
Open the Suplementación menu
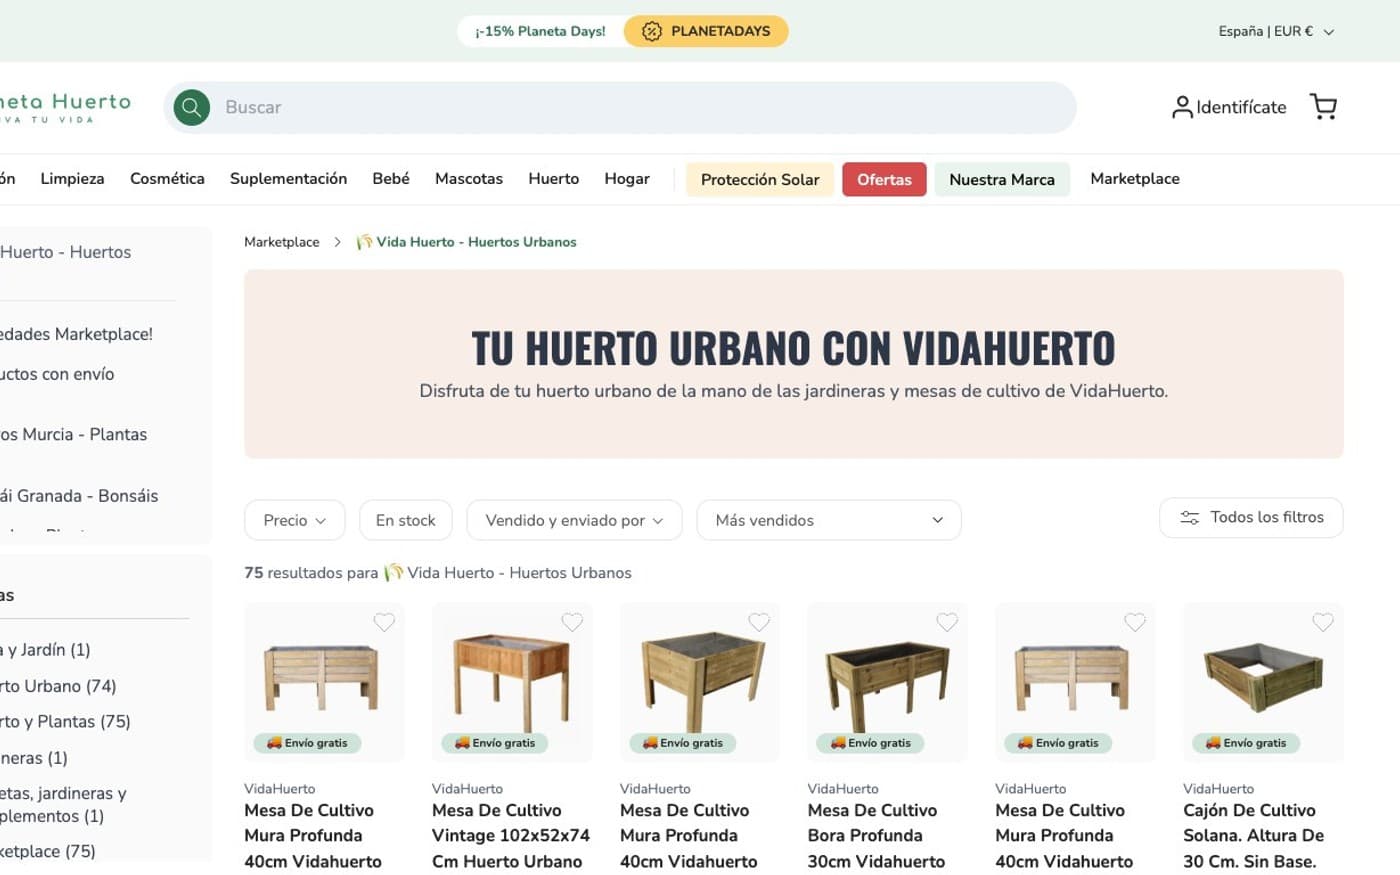[288, 178]
